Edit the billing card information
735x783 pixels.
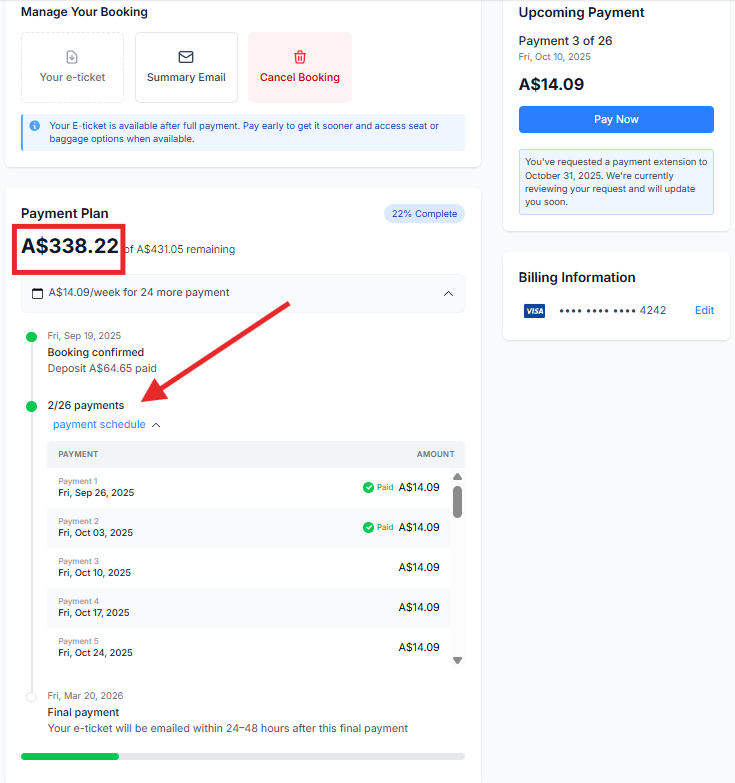(x=704, y=310)
